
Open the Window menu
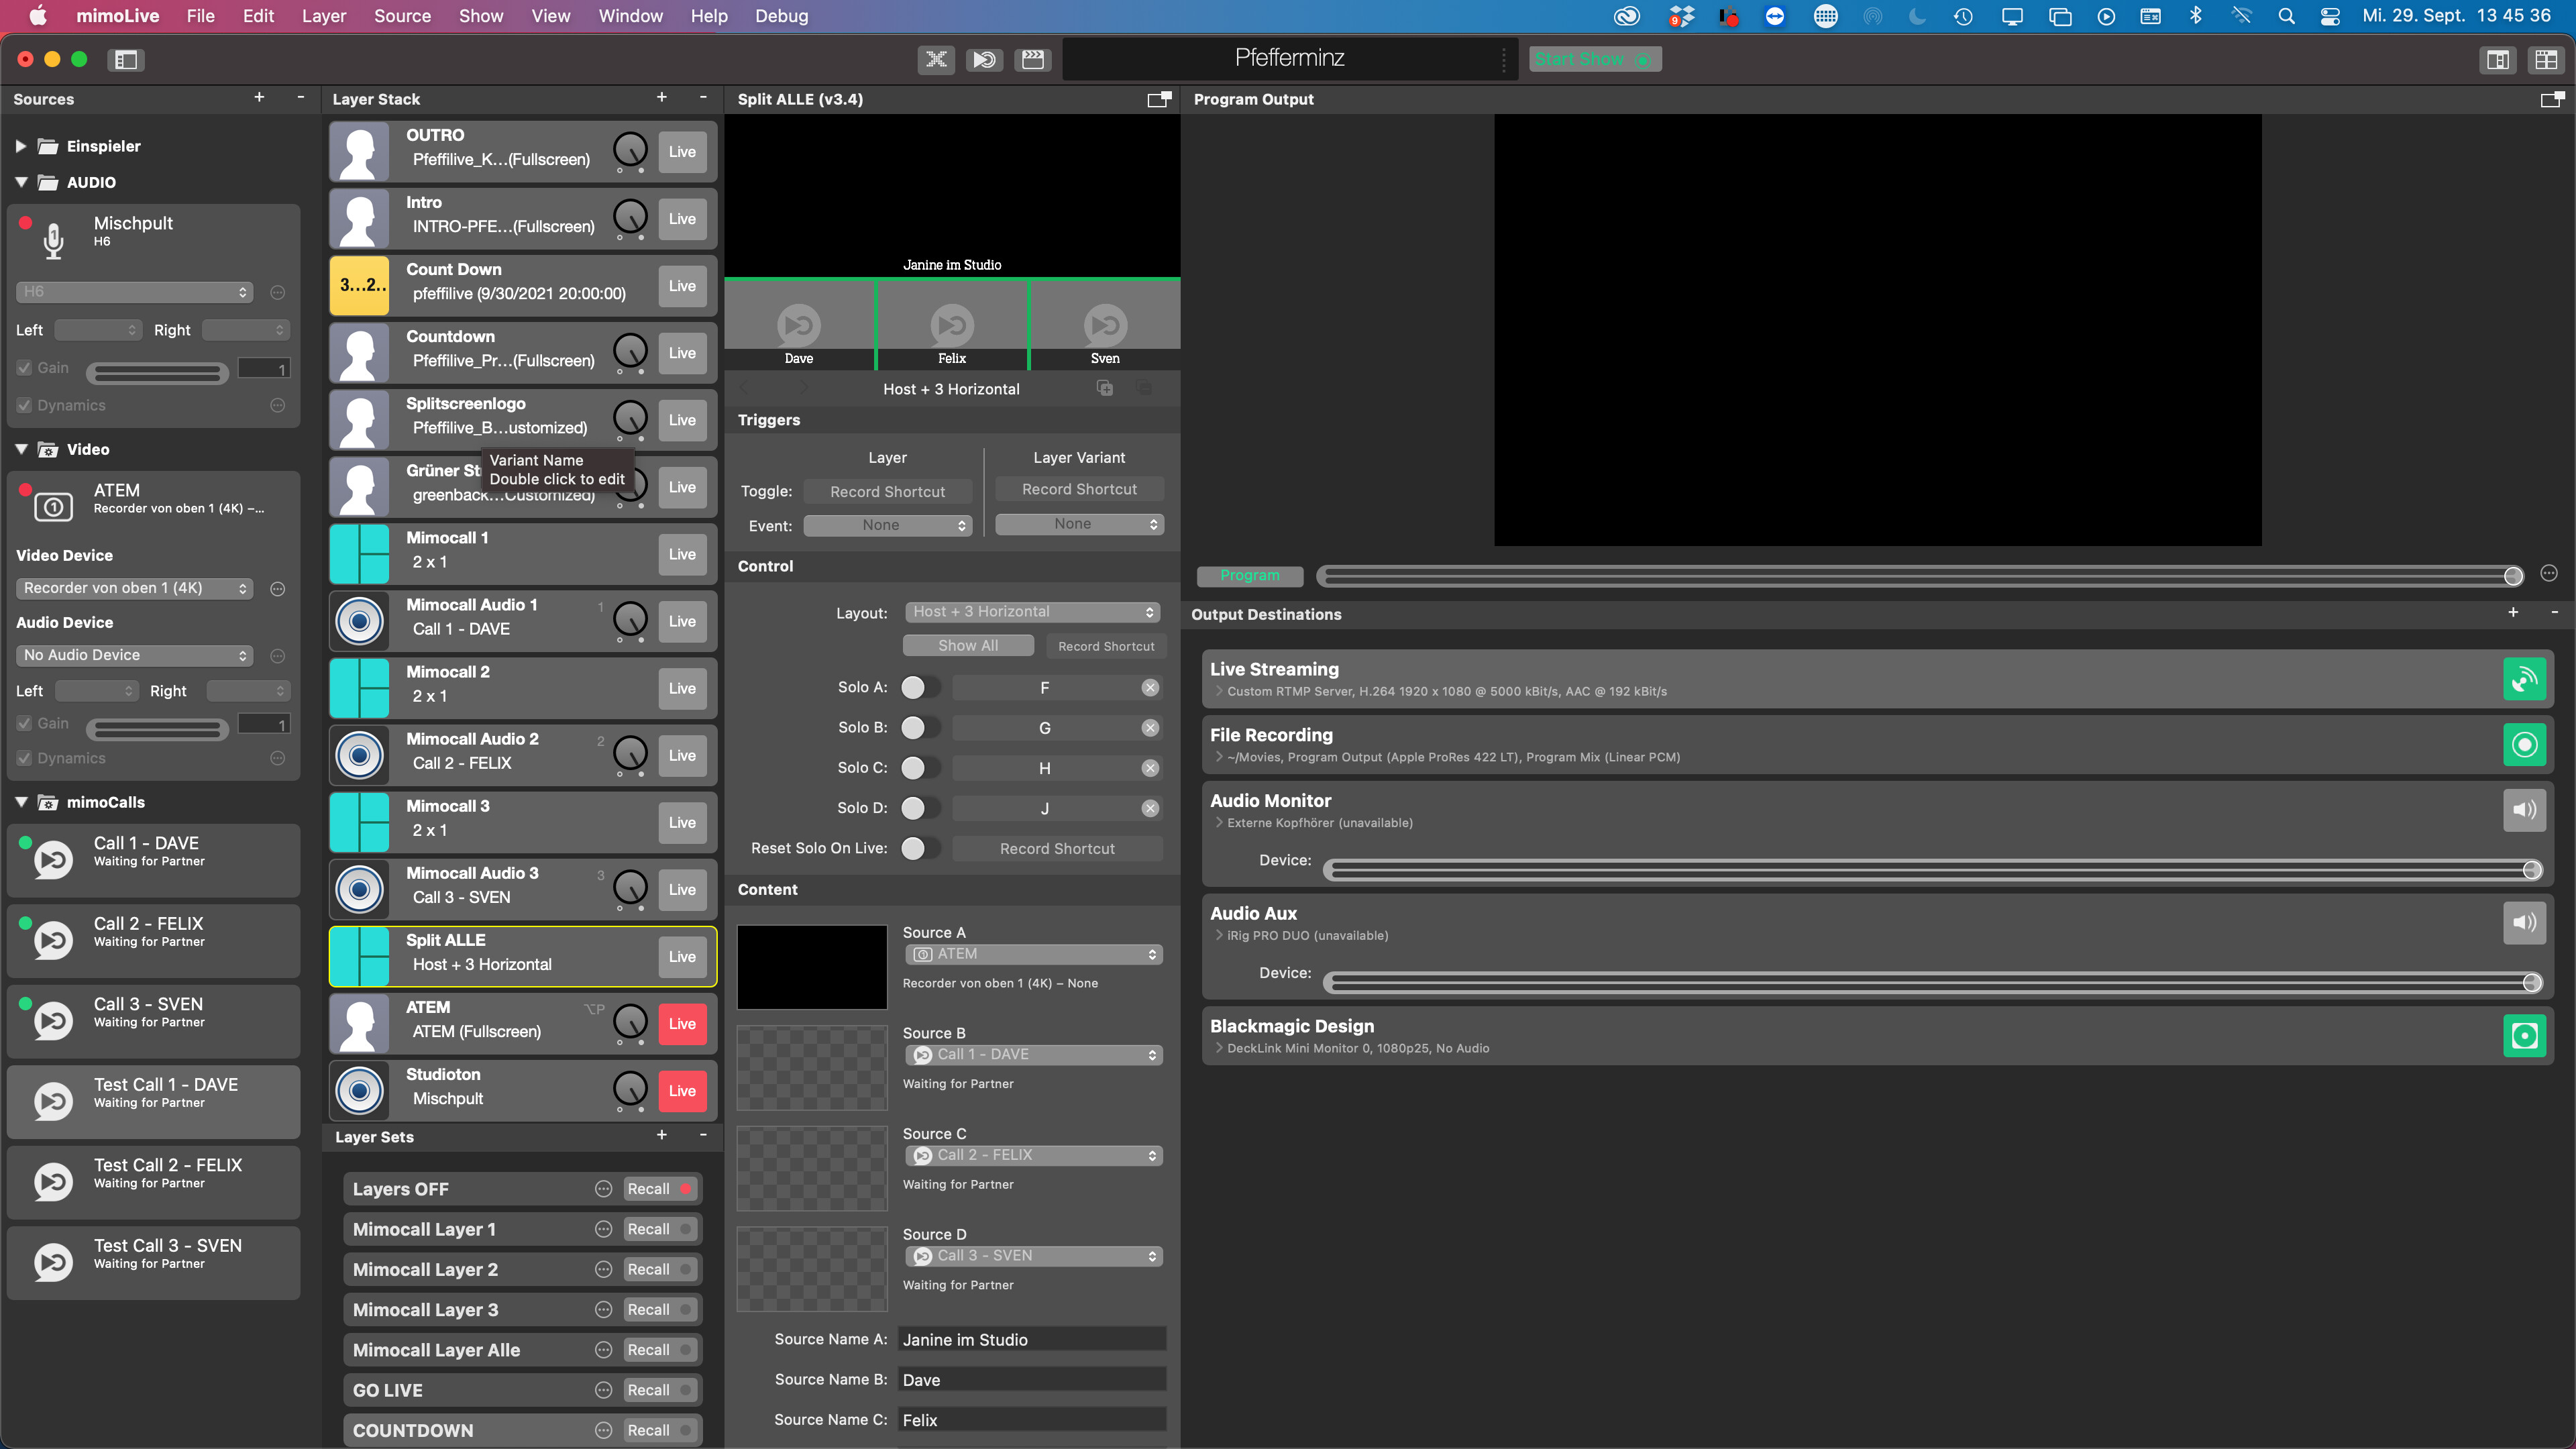click(x=630, y=16)
